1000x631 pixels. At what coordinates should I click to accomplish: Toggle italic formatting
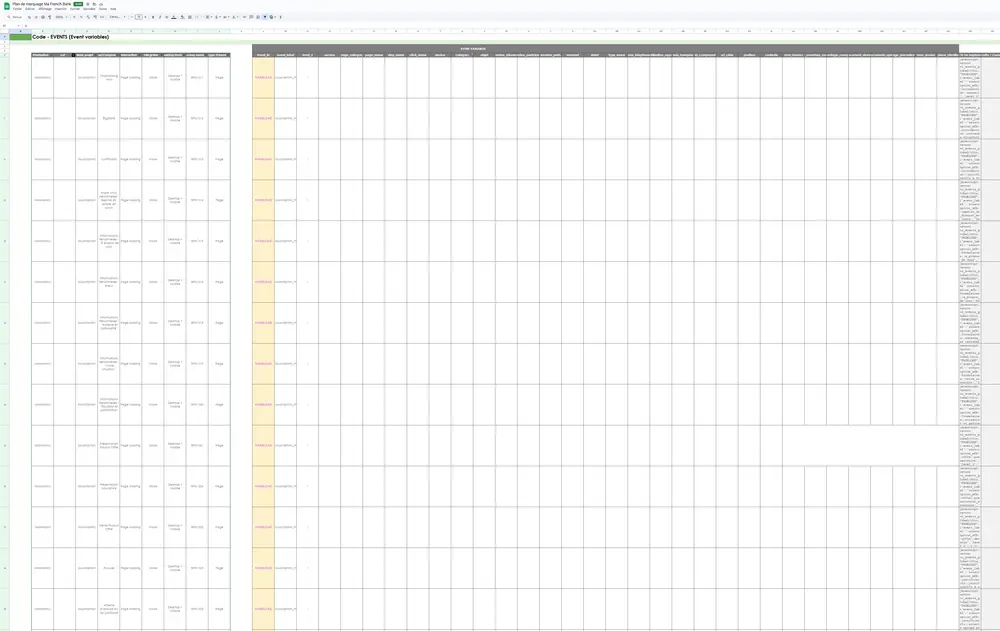coord(160,17)
